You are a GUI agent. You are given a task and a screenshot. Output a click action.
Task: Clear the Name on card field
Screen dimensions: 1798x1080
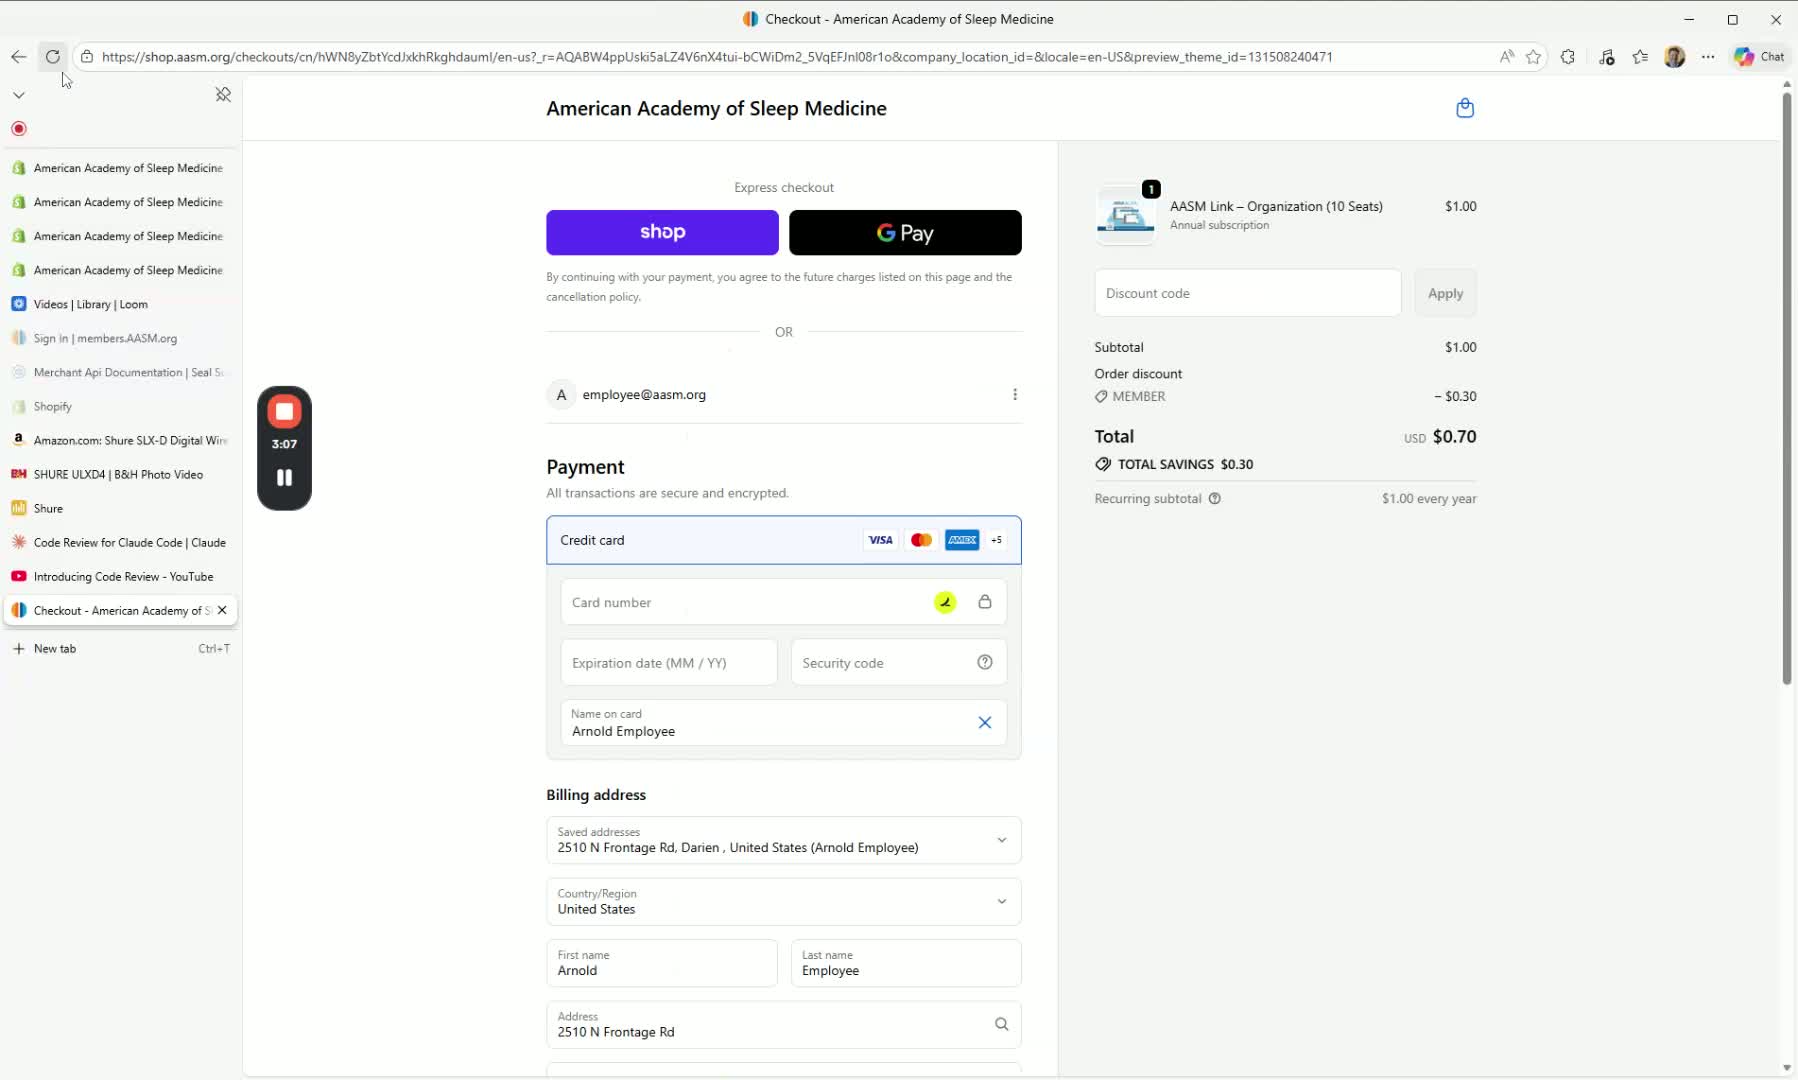click(985, 722)
